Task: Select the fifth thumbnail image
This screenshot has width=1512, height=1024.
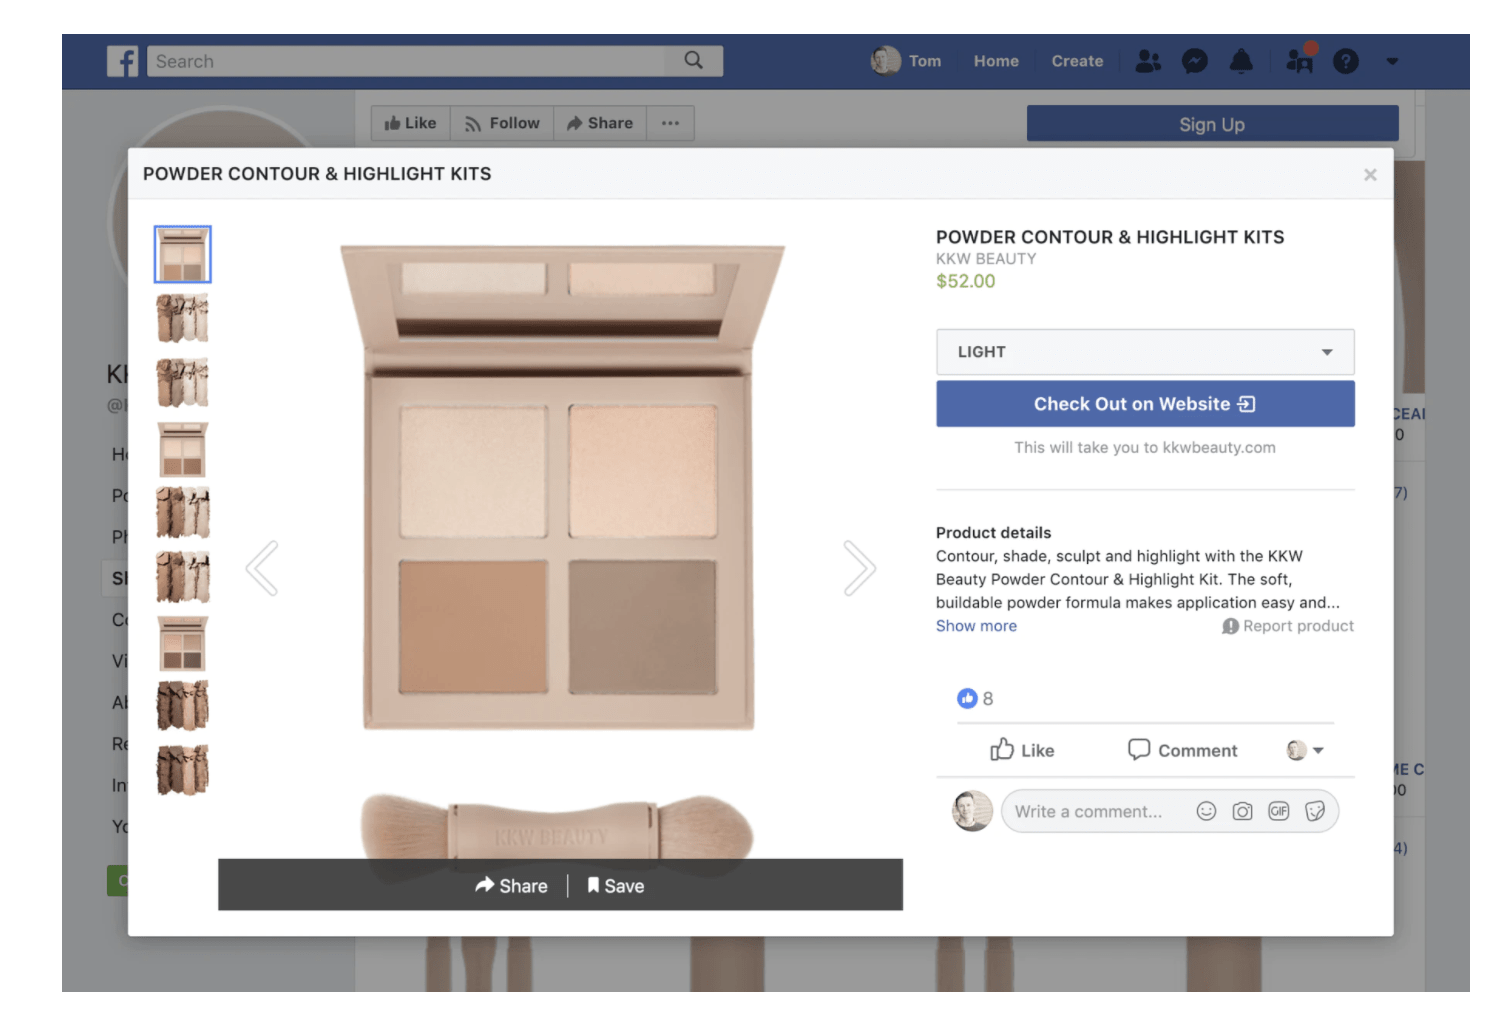Action: pos(182,512)
